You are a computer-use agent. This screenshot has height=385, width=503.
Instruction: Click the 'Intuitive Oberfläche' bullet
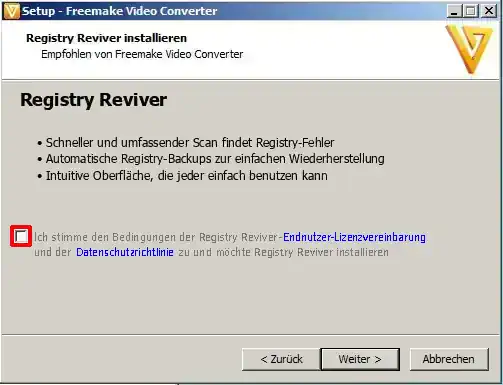click(x=182, y=175)
